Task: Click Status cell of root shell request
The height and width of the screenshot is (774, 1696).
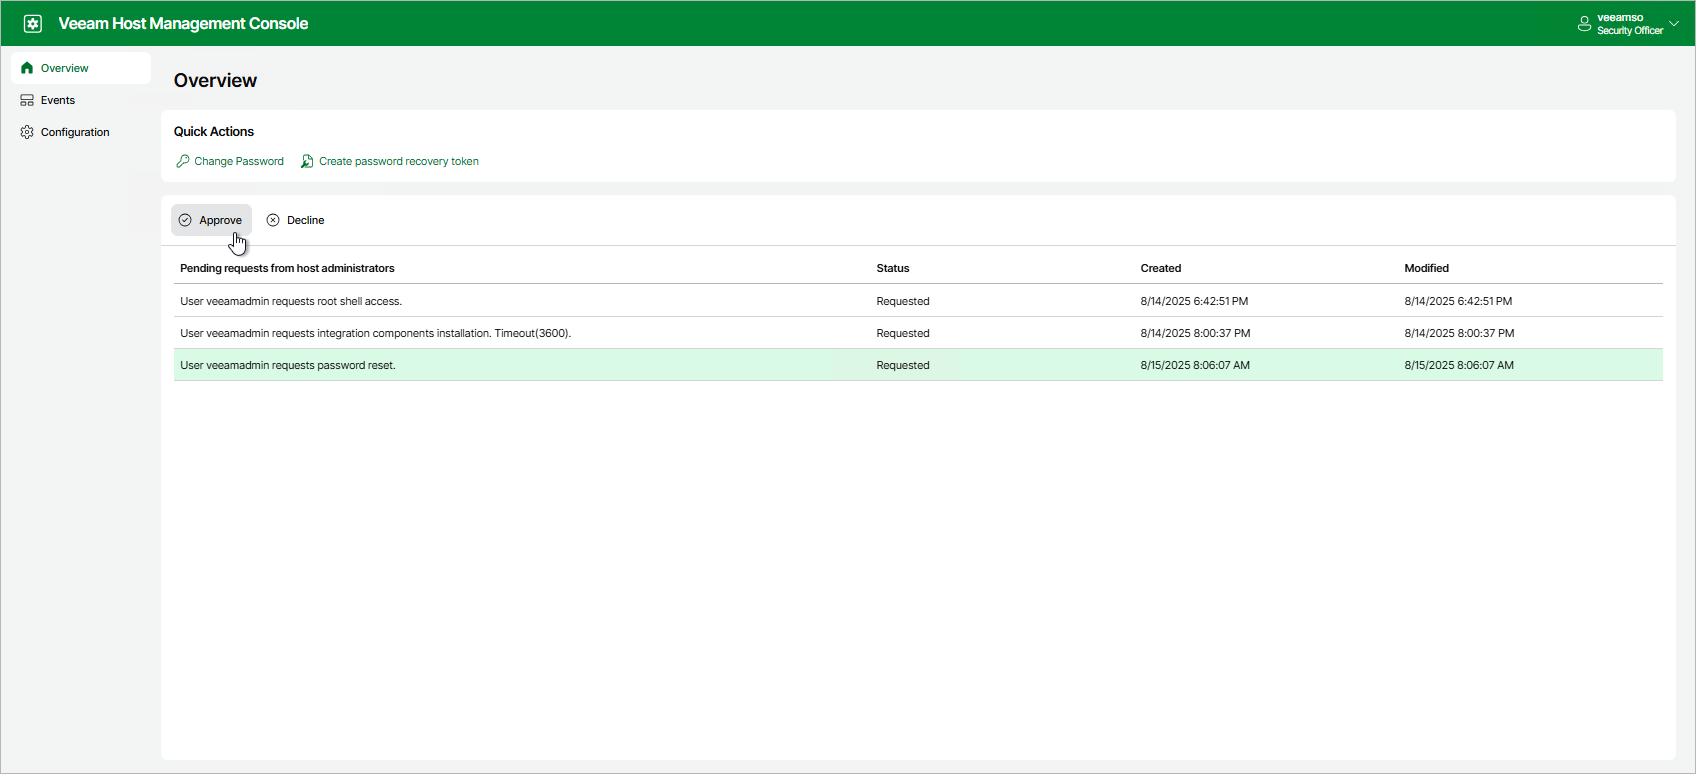Action: pos(903,301)
